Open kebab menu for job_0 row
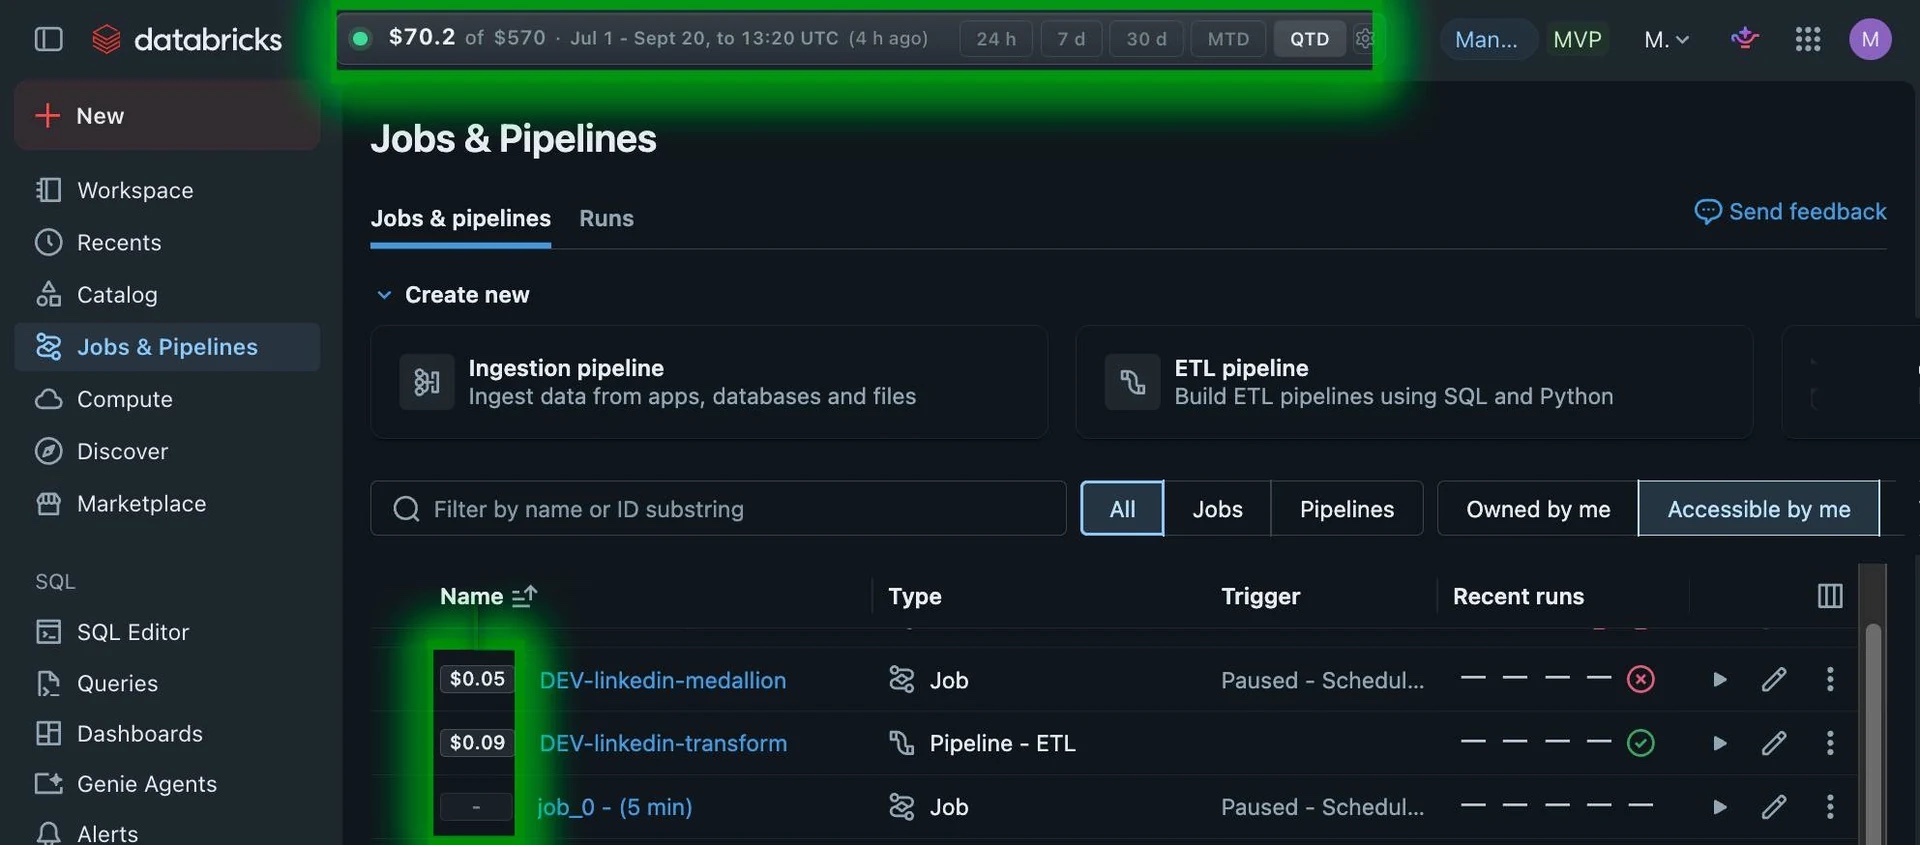The image size is (1920, 845). tap(1830, 807)
